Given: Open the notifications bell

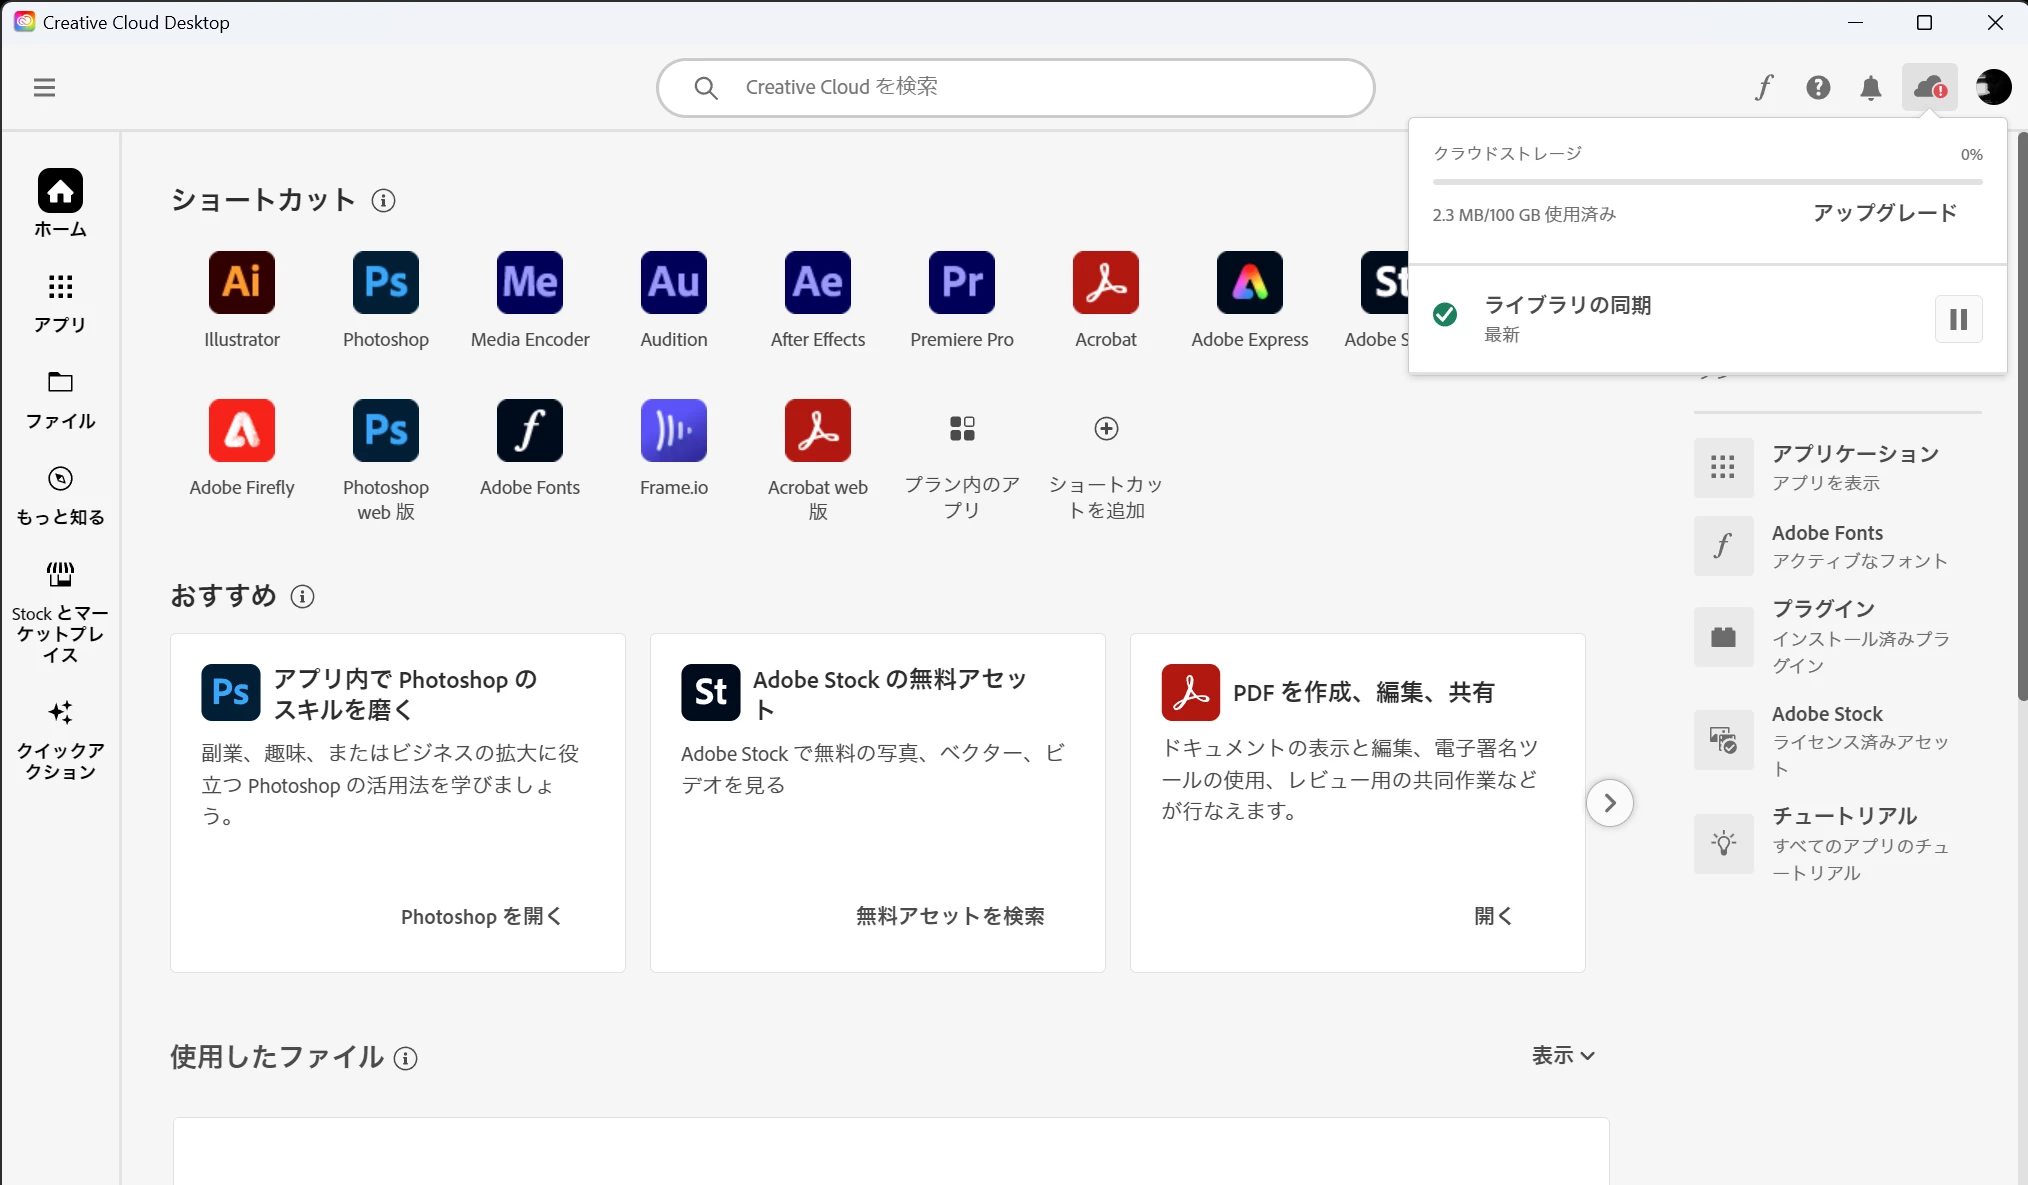Looking at the screenshot, I should 1870,88.
